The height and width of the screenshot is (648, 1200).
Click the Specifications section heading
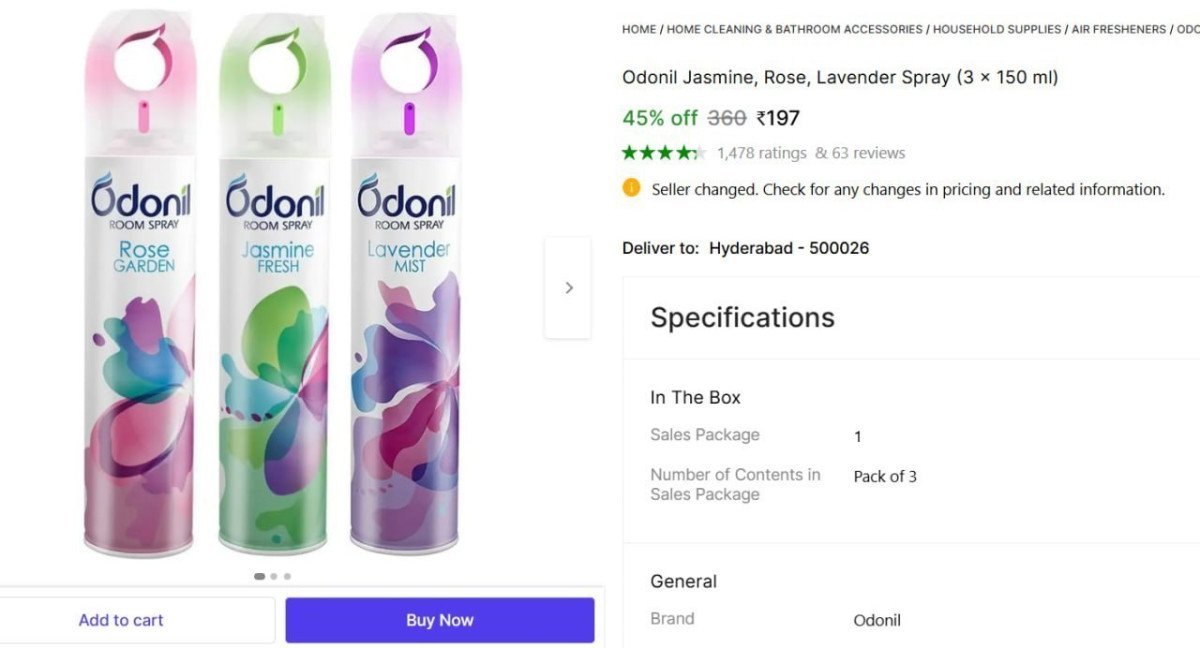pyautogui.click(x=742, y=317)
